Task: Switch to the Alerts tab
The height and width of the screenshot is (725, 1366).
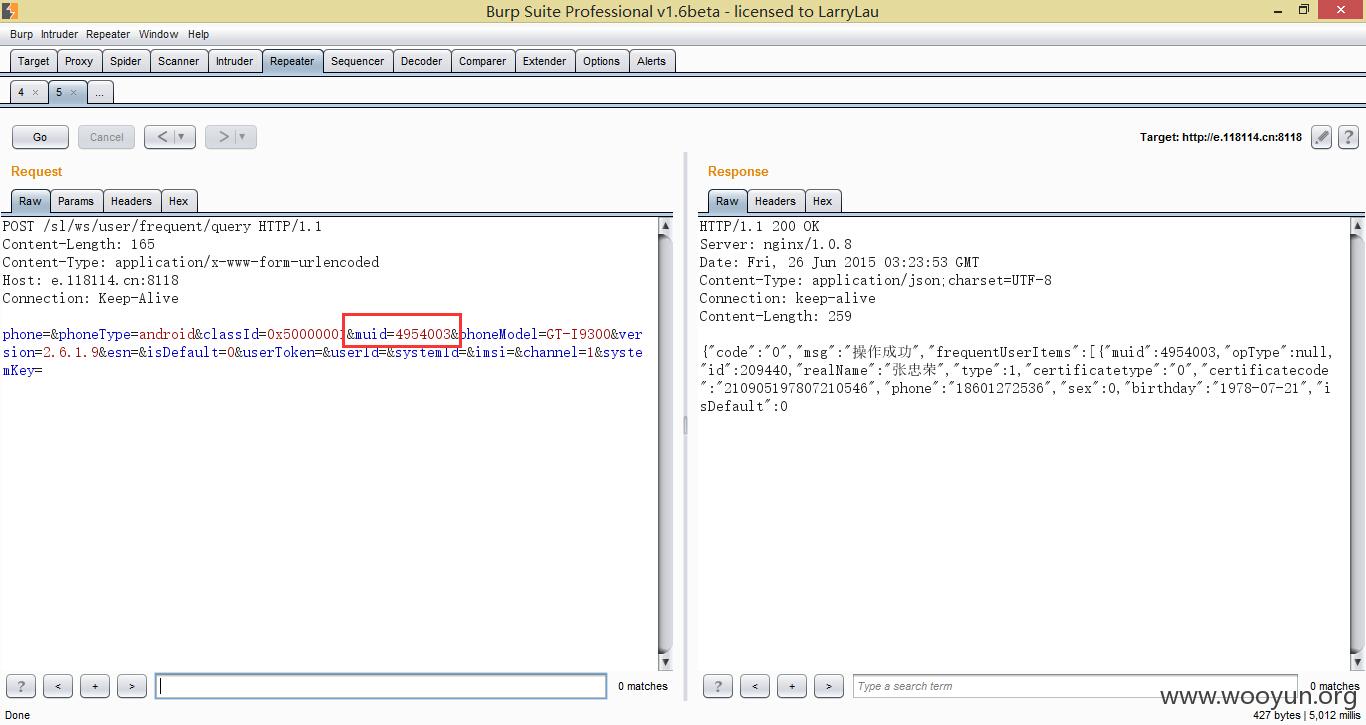Action: [651, 61]
